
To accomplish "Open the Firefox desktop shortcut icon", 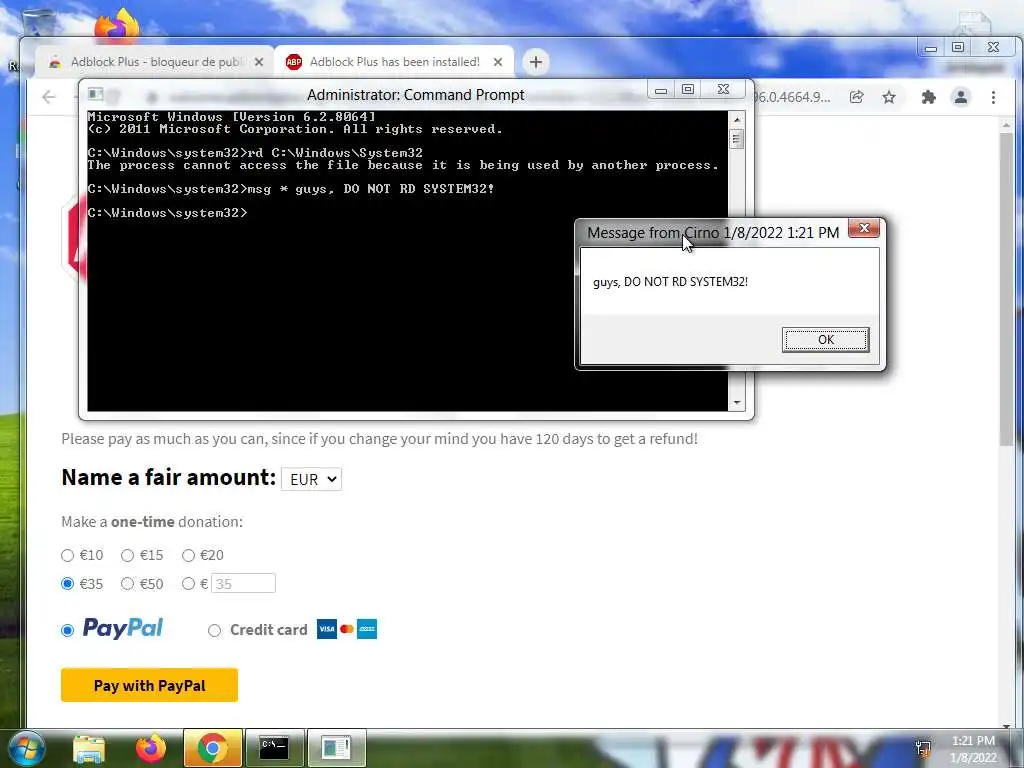I will click(116, 26).
